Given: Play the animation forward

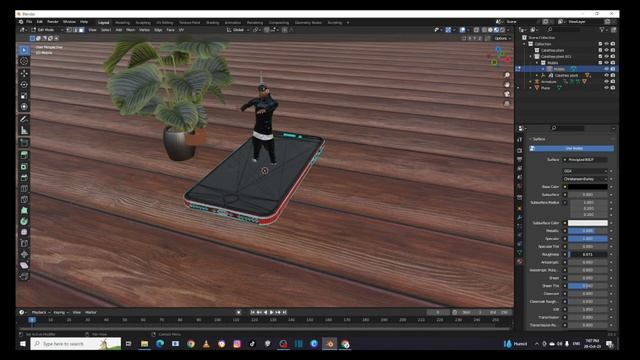Looking at the screenshot, I should coord(272,312).
